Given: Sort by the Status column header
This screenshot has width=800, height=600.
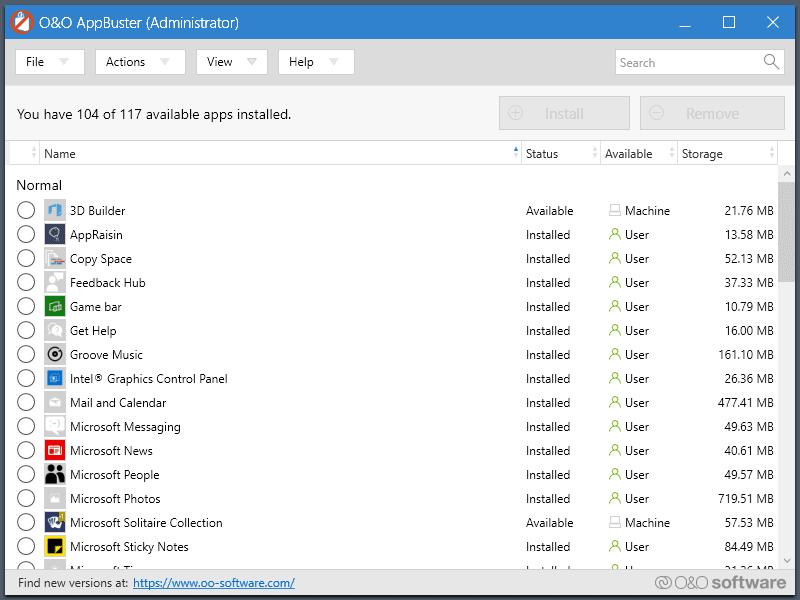Looking at the screenshot, I should coord(561,153).
